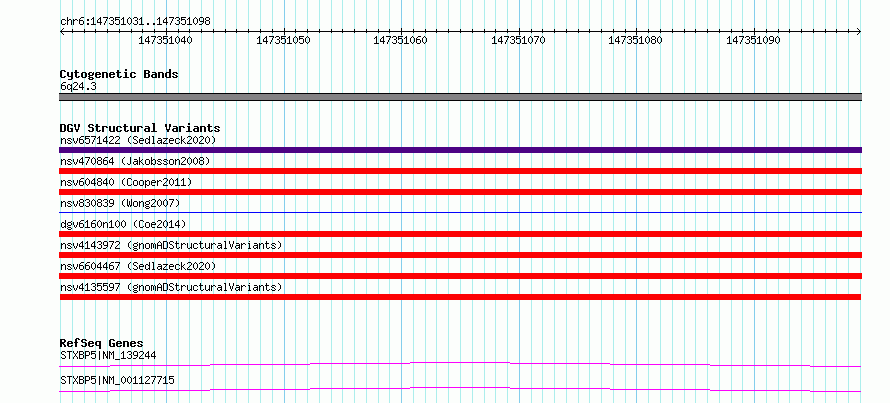The height and width of the screenshot is (403, 890).
Task: Select the red nsv6604467 variant bar
Action: point(460,276)
